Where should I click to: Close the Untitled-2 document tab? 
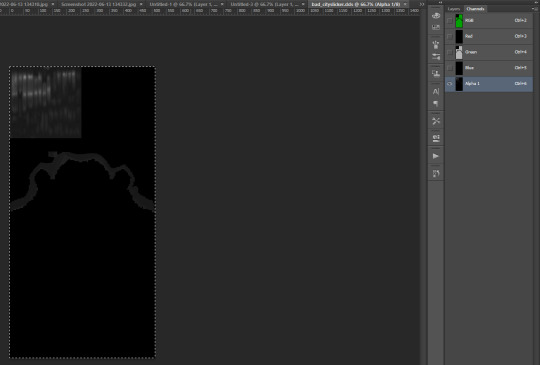click(x=303, y=4)
